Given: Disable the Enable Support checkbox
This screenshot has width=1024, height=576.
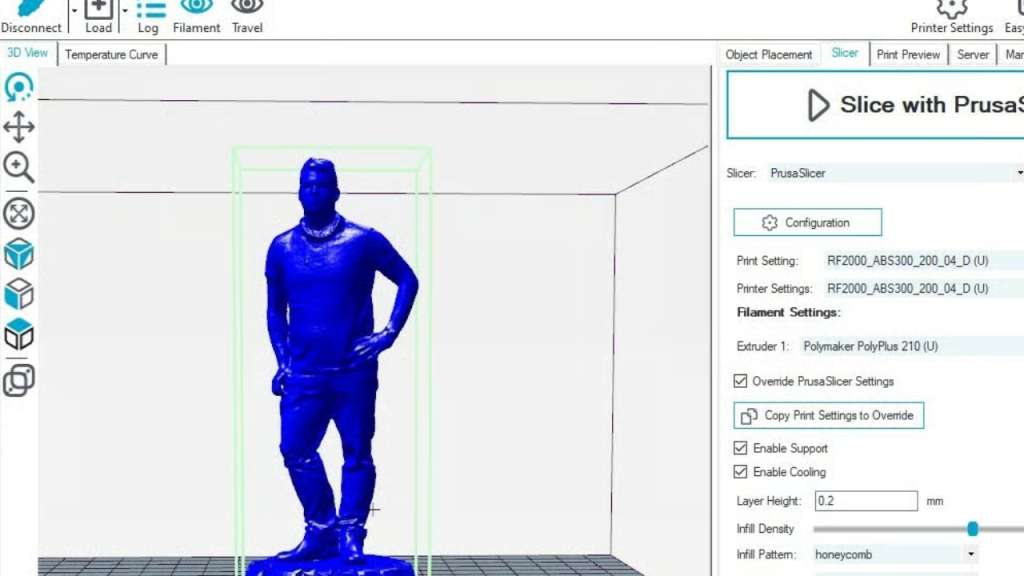Looking at the screenshot, I should click(x=740, y=448).
